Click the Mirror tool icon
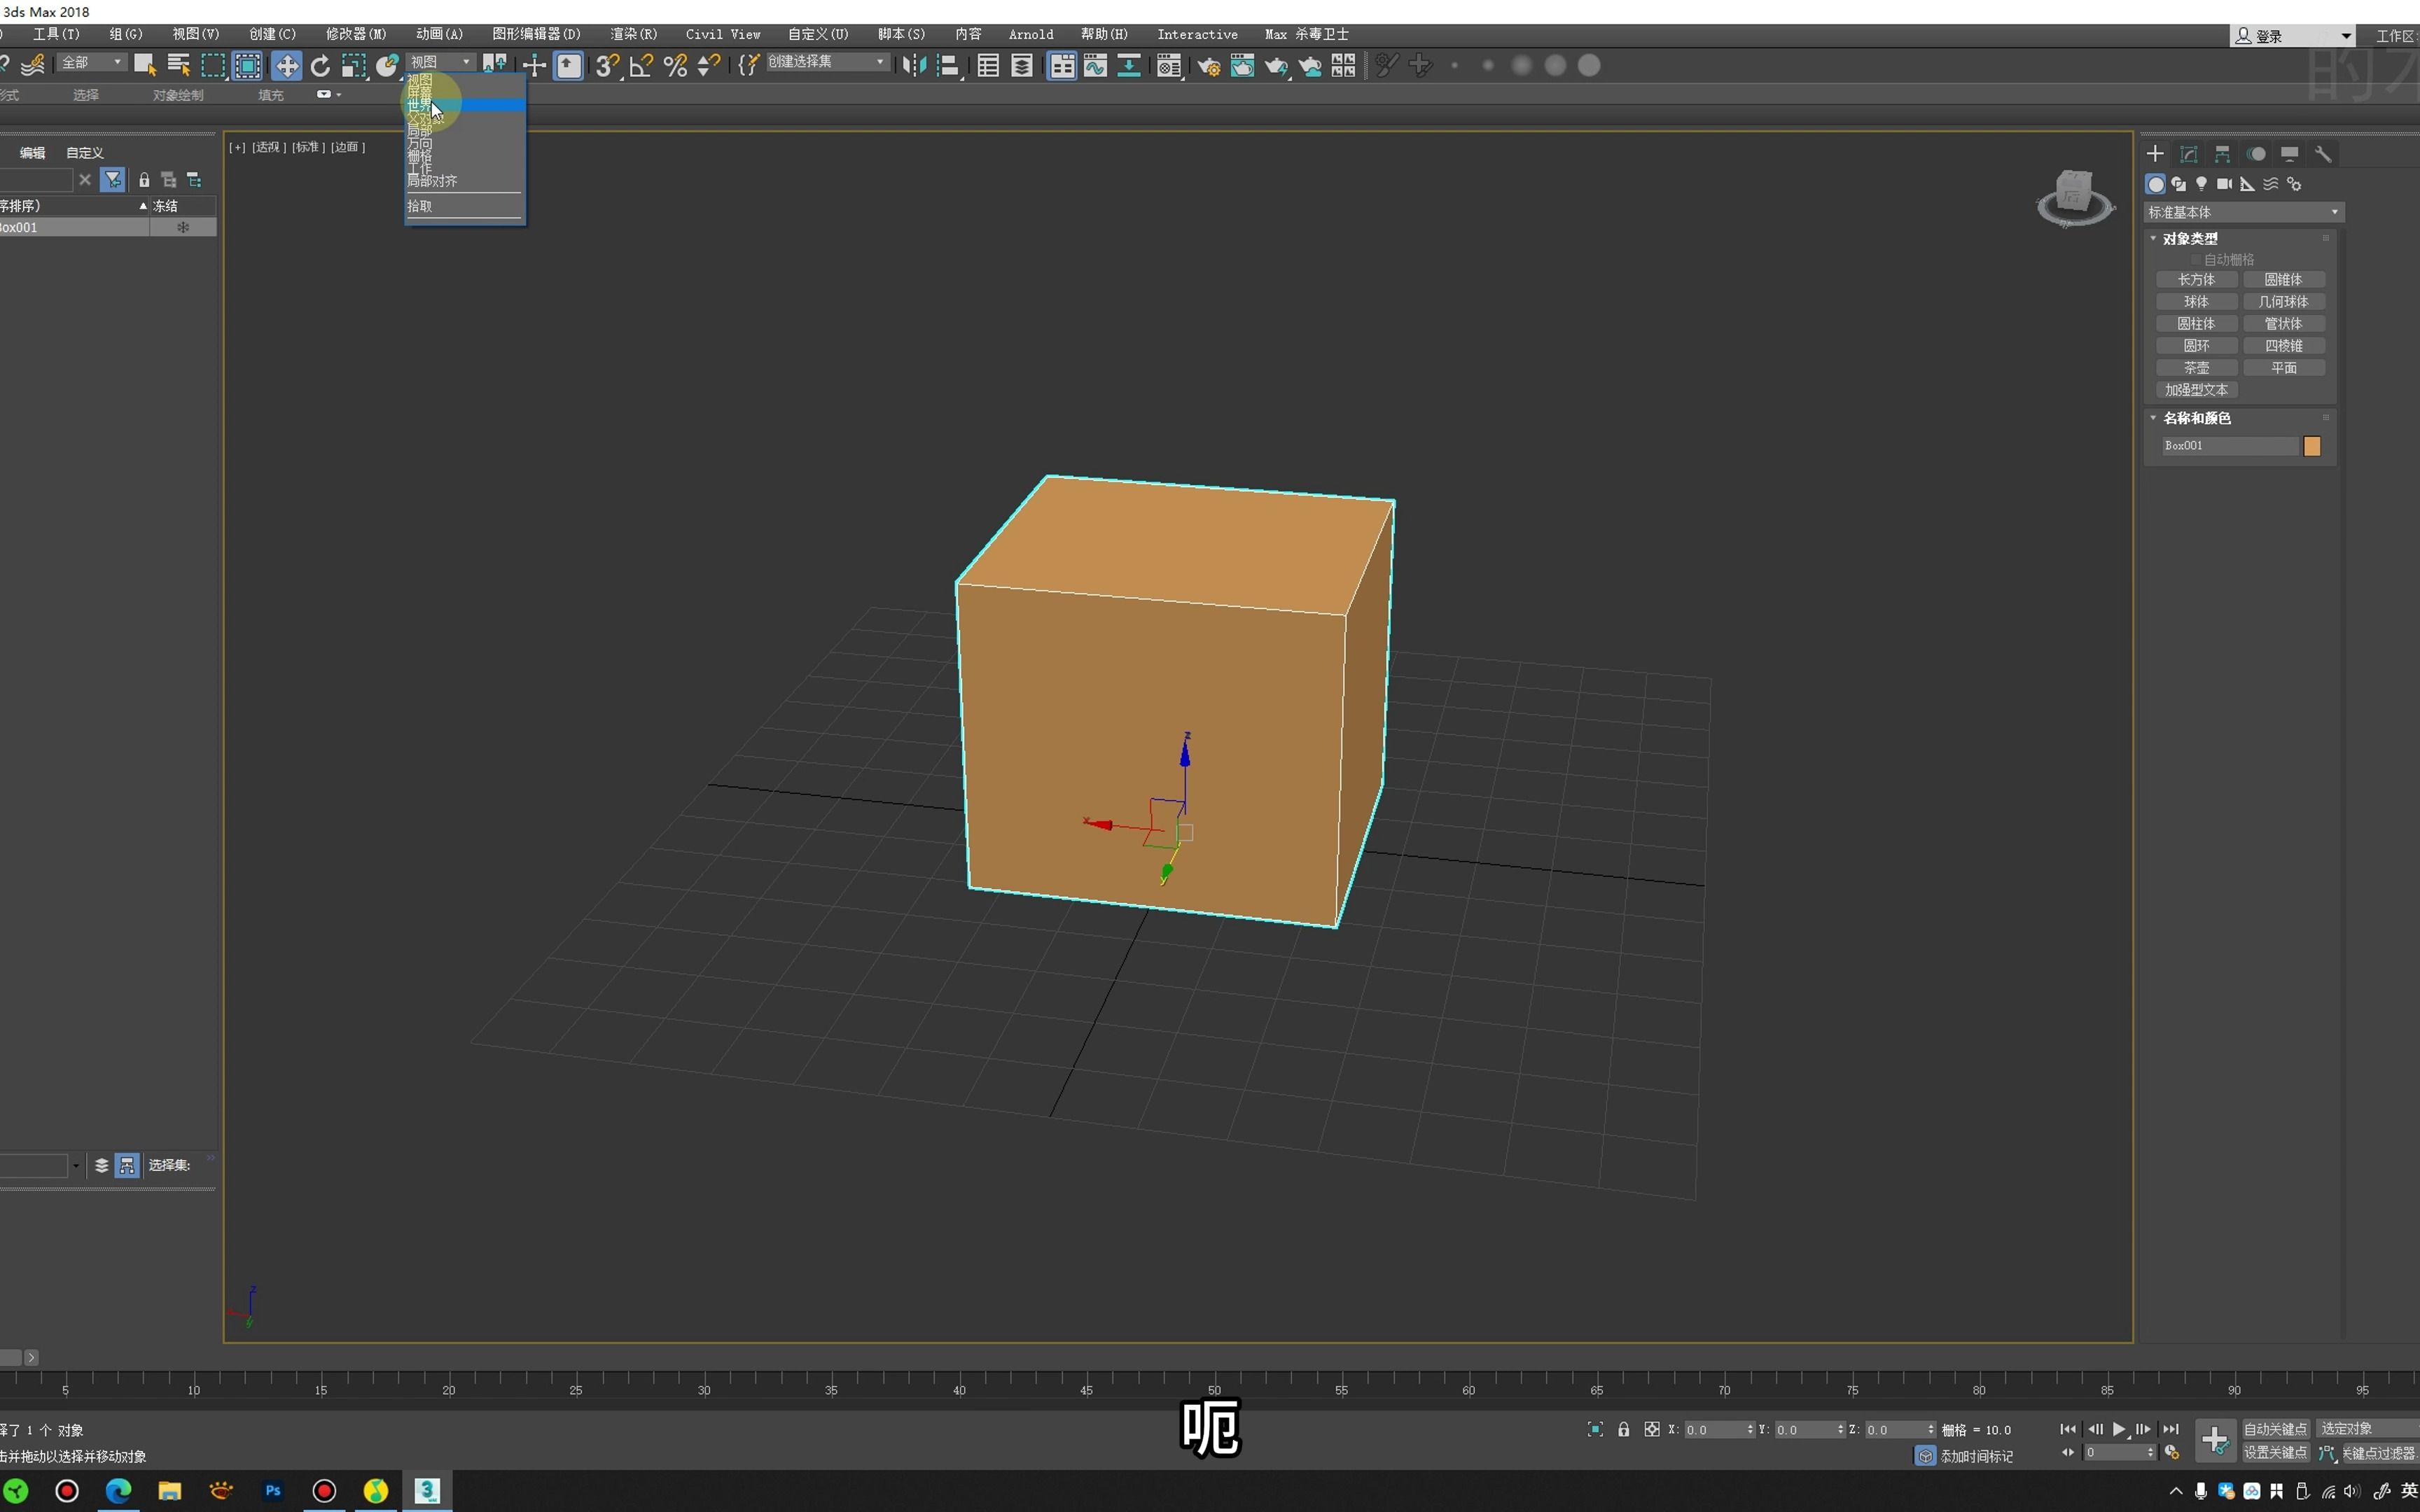The image size is (2420, 1512). click(913, 66)
